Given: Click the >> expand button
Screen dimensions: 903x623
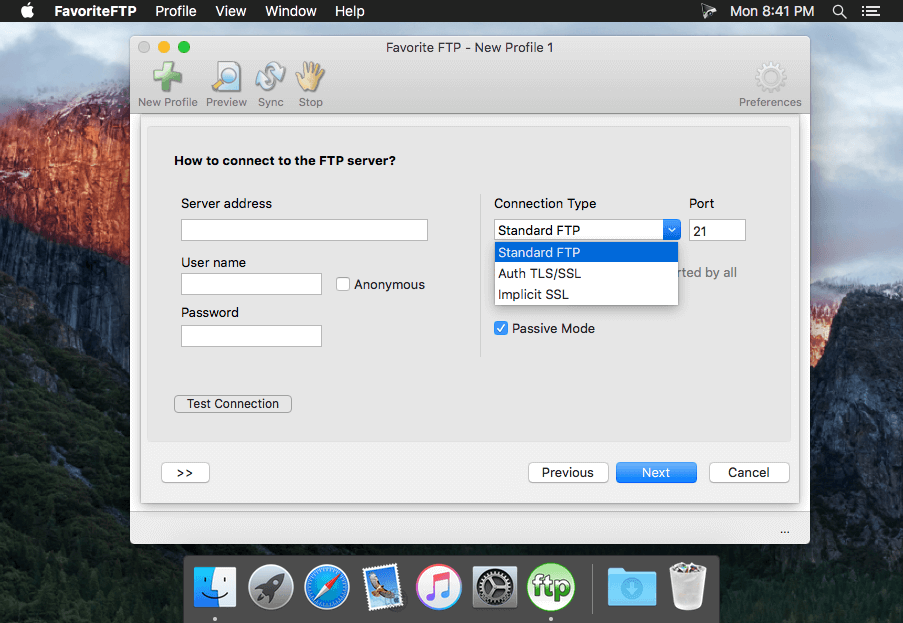Looking at the screenshot, I should tap(185, 473).
